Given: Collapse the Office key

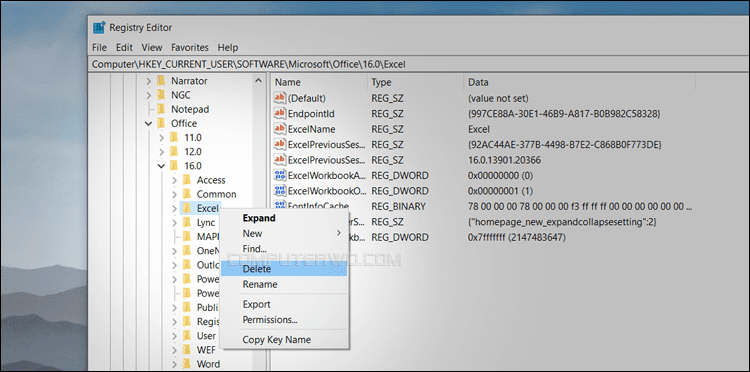Looking at the screenshot, I should [x=149, y=124].
